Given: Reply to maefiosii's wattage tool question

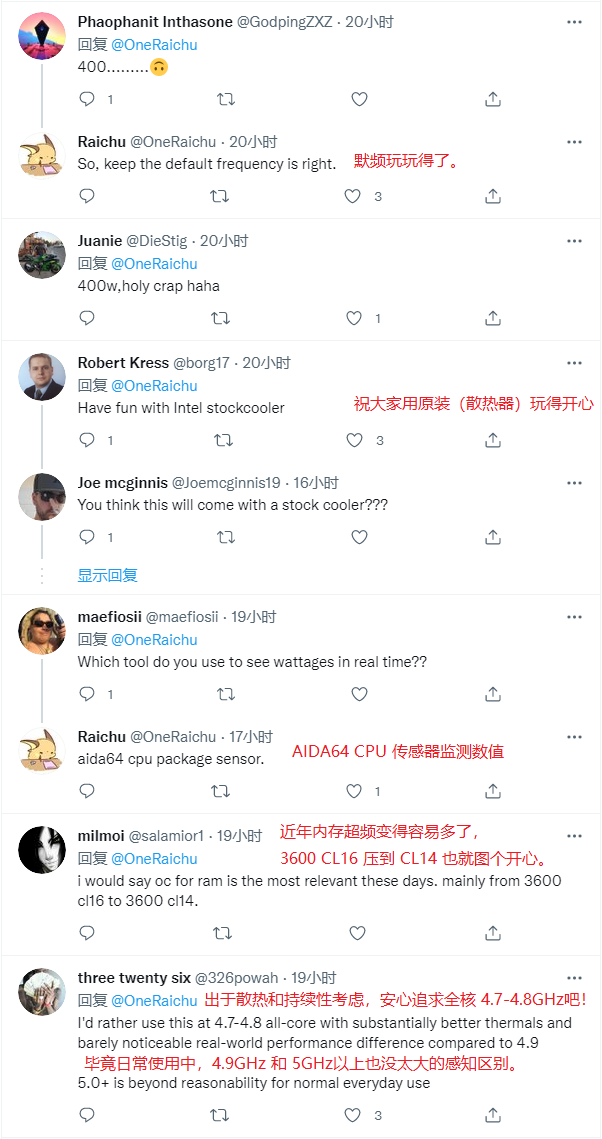Looking at the screenshot, I should point(87,694).
